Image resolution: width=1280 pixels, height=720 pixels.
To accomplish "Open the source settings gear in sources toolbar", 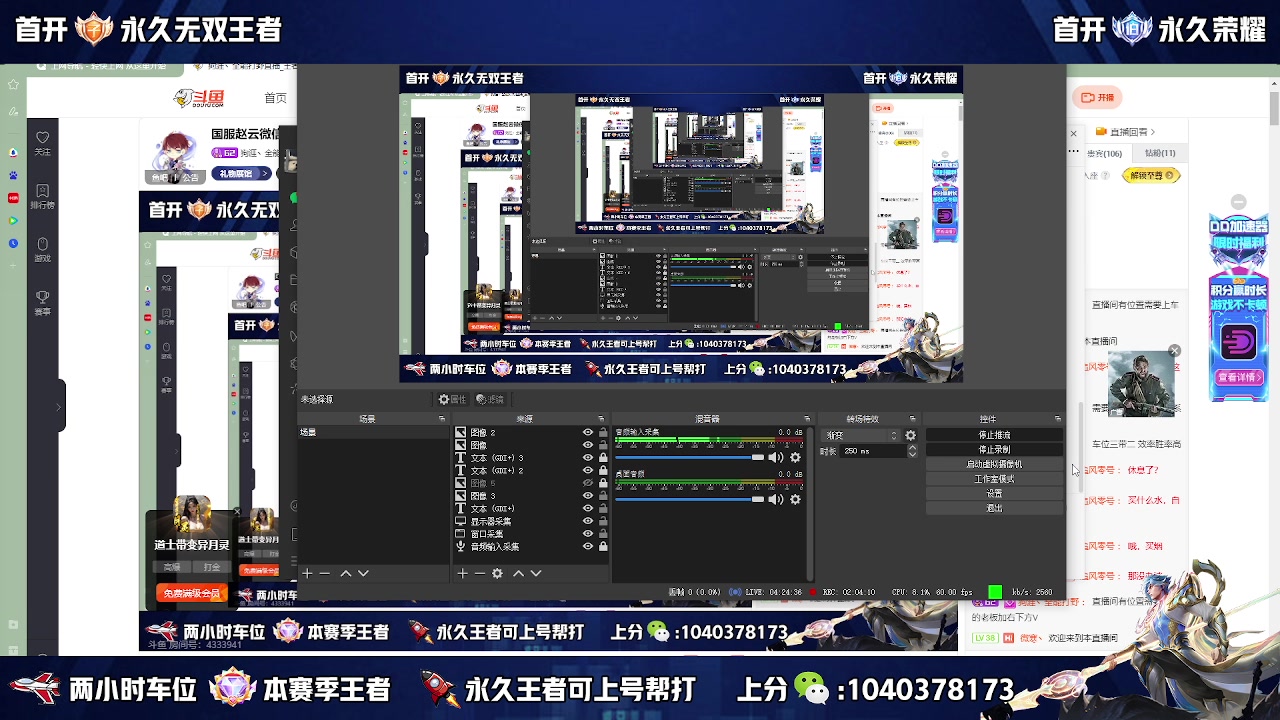I will (497, 573).
